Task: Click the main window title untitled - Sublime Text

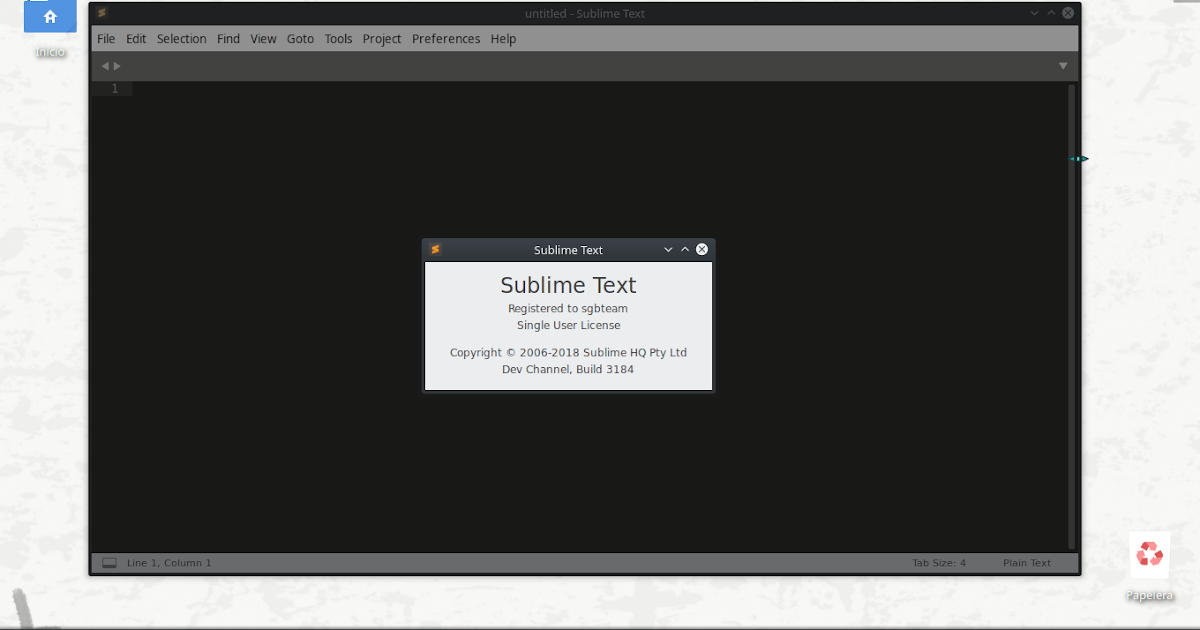Action: pos(585,13)
